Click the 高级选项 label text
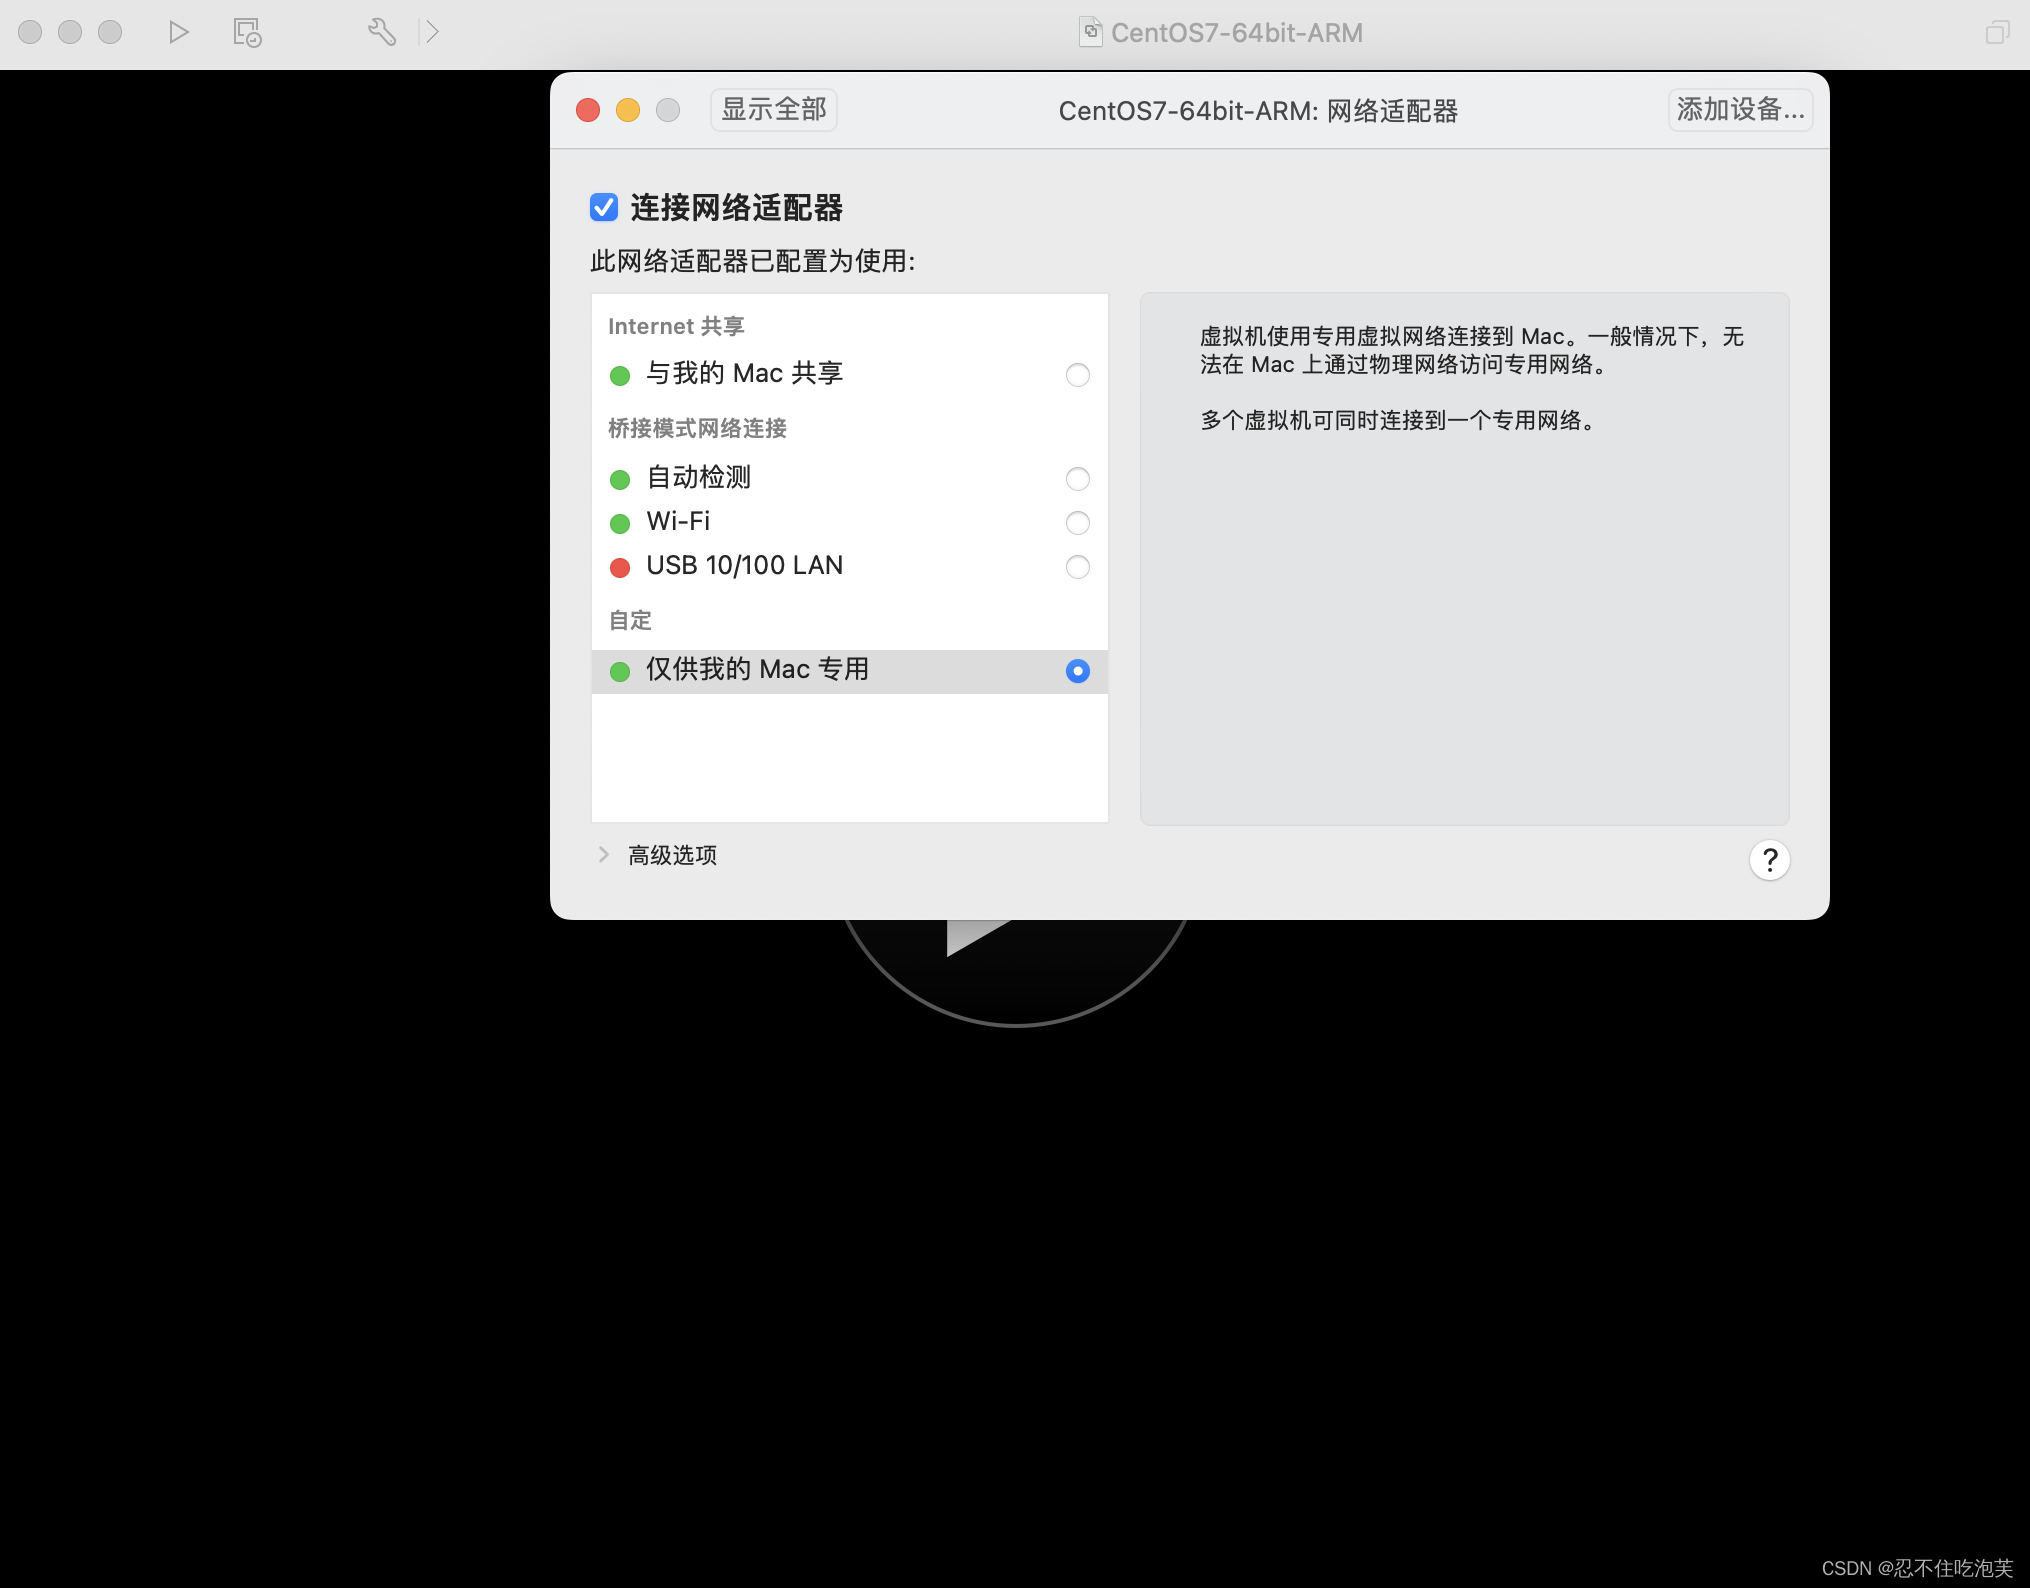 tap(672, 855)
